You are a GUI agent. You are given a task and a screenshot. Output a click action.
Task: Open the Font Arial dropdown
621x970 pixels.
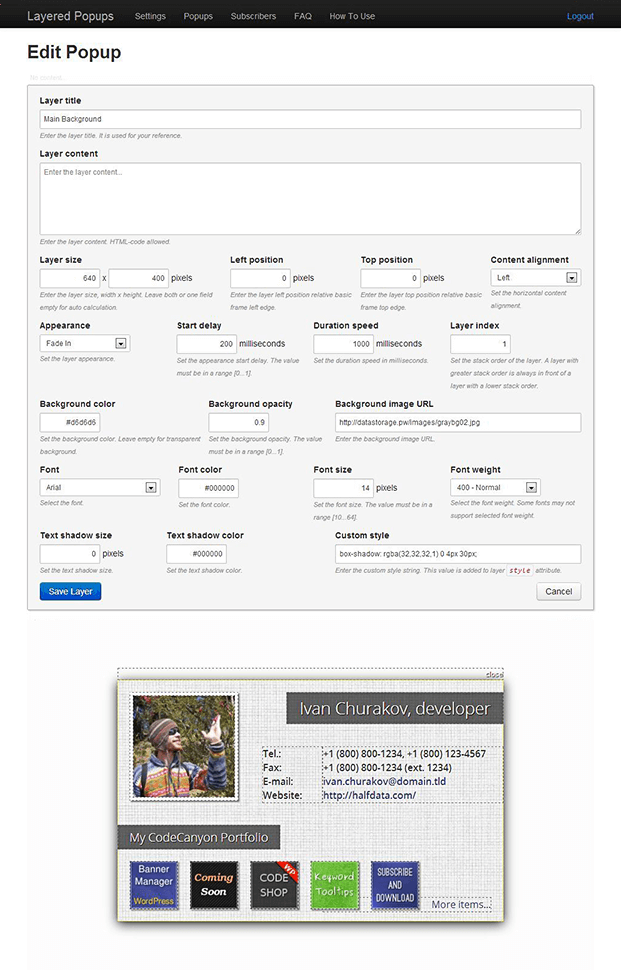tap(99, 488)
